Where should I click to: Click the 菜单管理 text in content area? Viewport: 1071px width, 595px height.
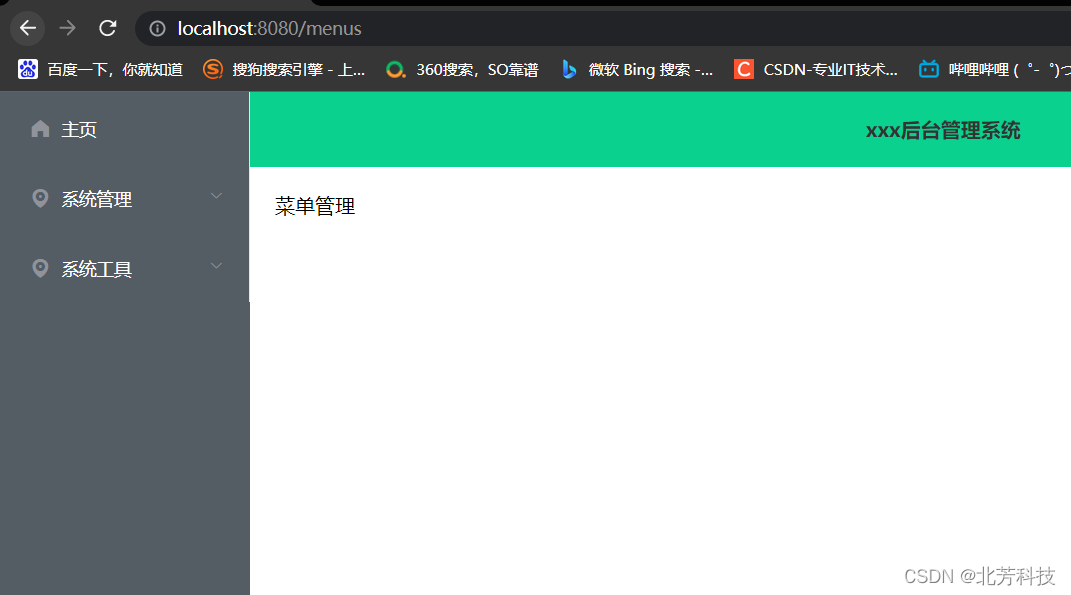(314, 206)
